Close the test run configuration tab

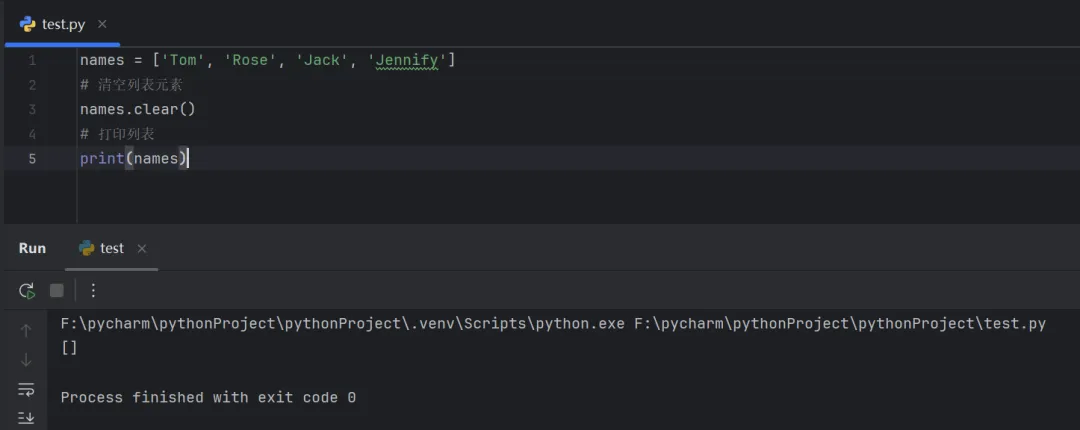coord(141,249)
